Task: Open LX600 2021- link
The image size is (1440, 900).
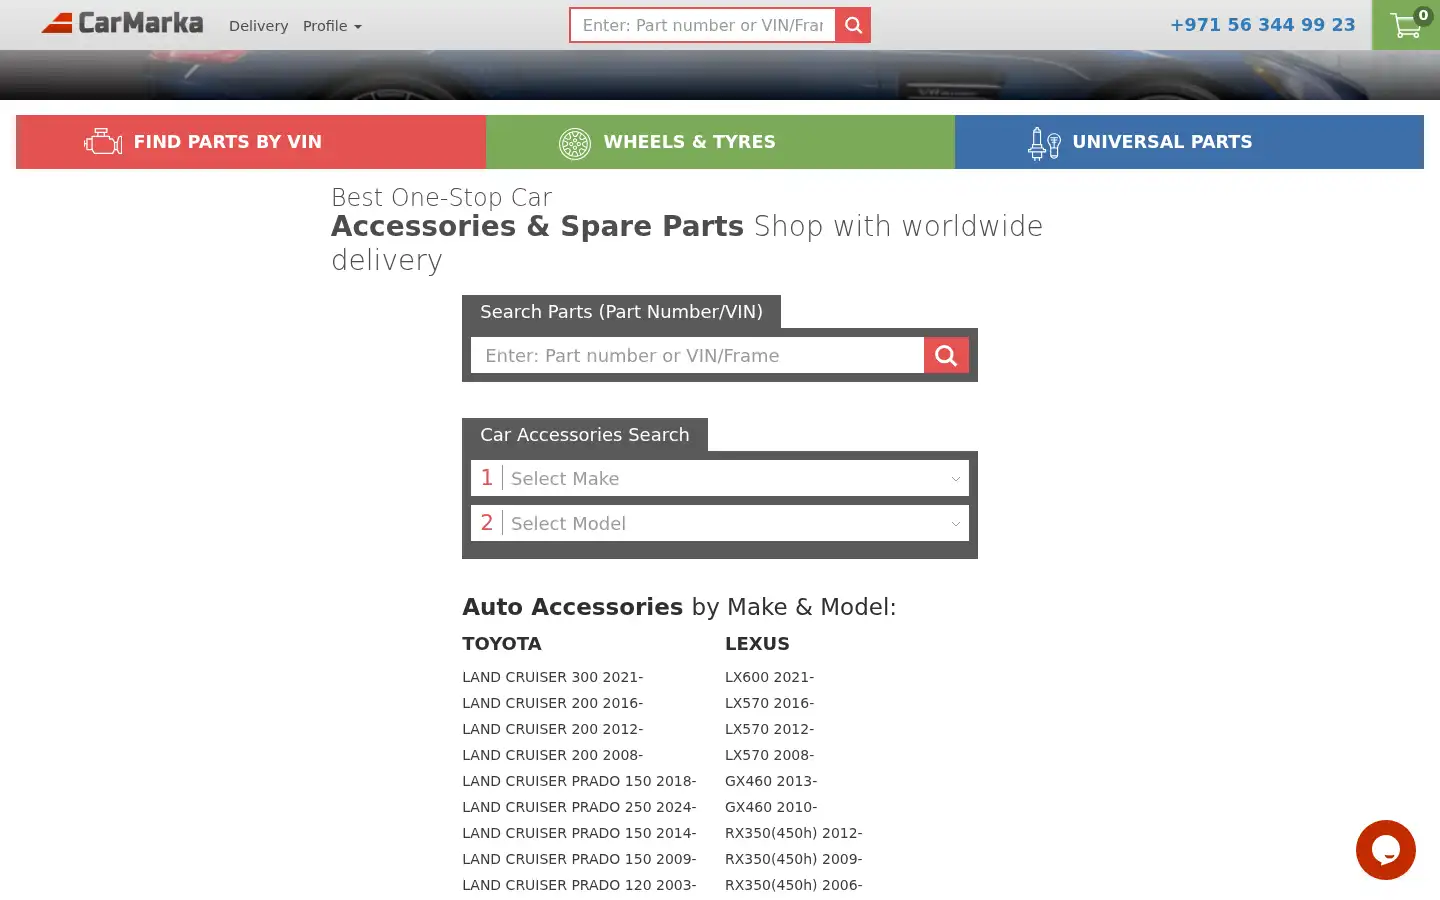Action: point(770,677)
